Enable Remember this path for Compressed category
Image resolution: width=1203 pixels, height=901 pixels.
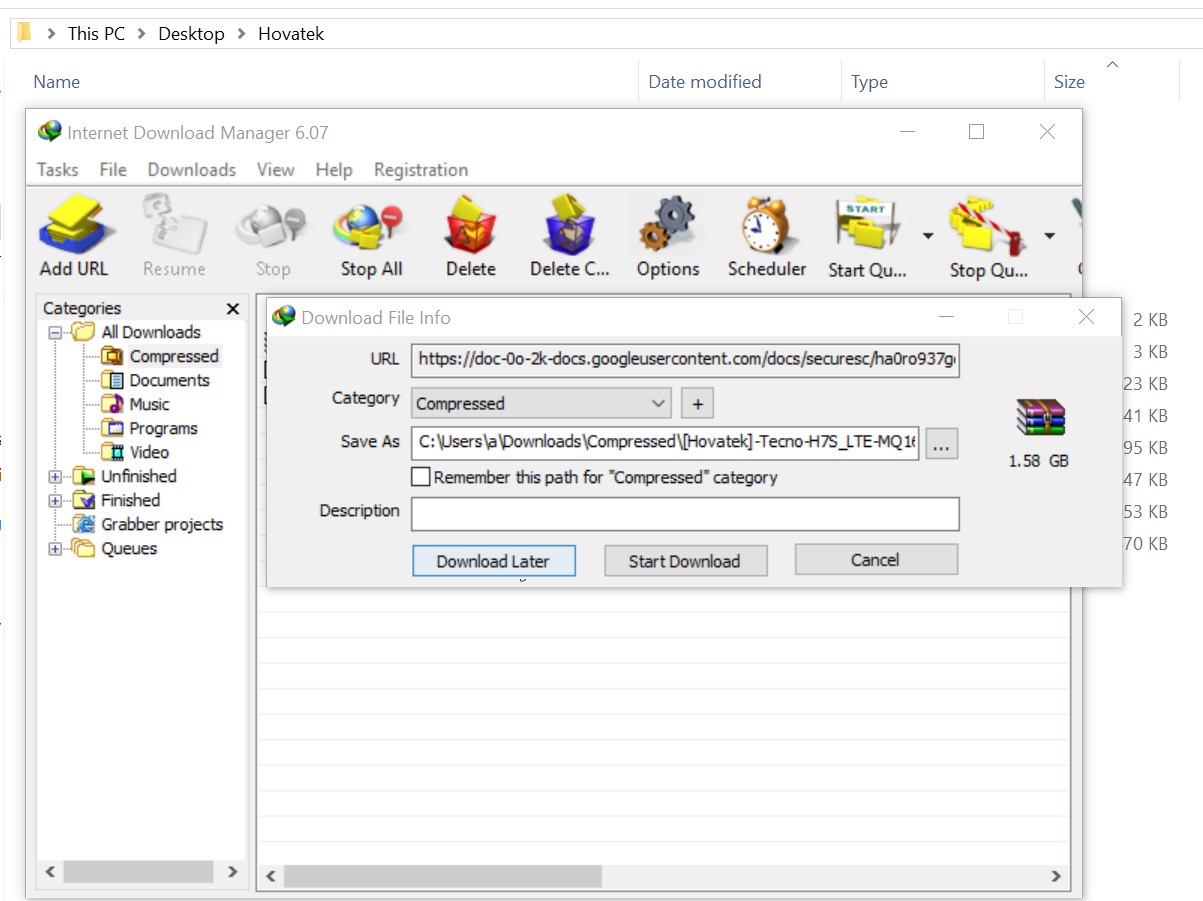pyautogui.click(x=421, y=477)
